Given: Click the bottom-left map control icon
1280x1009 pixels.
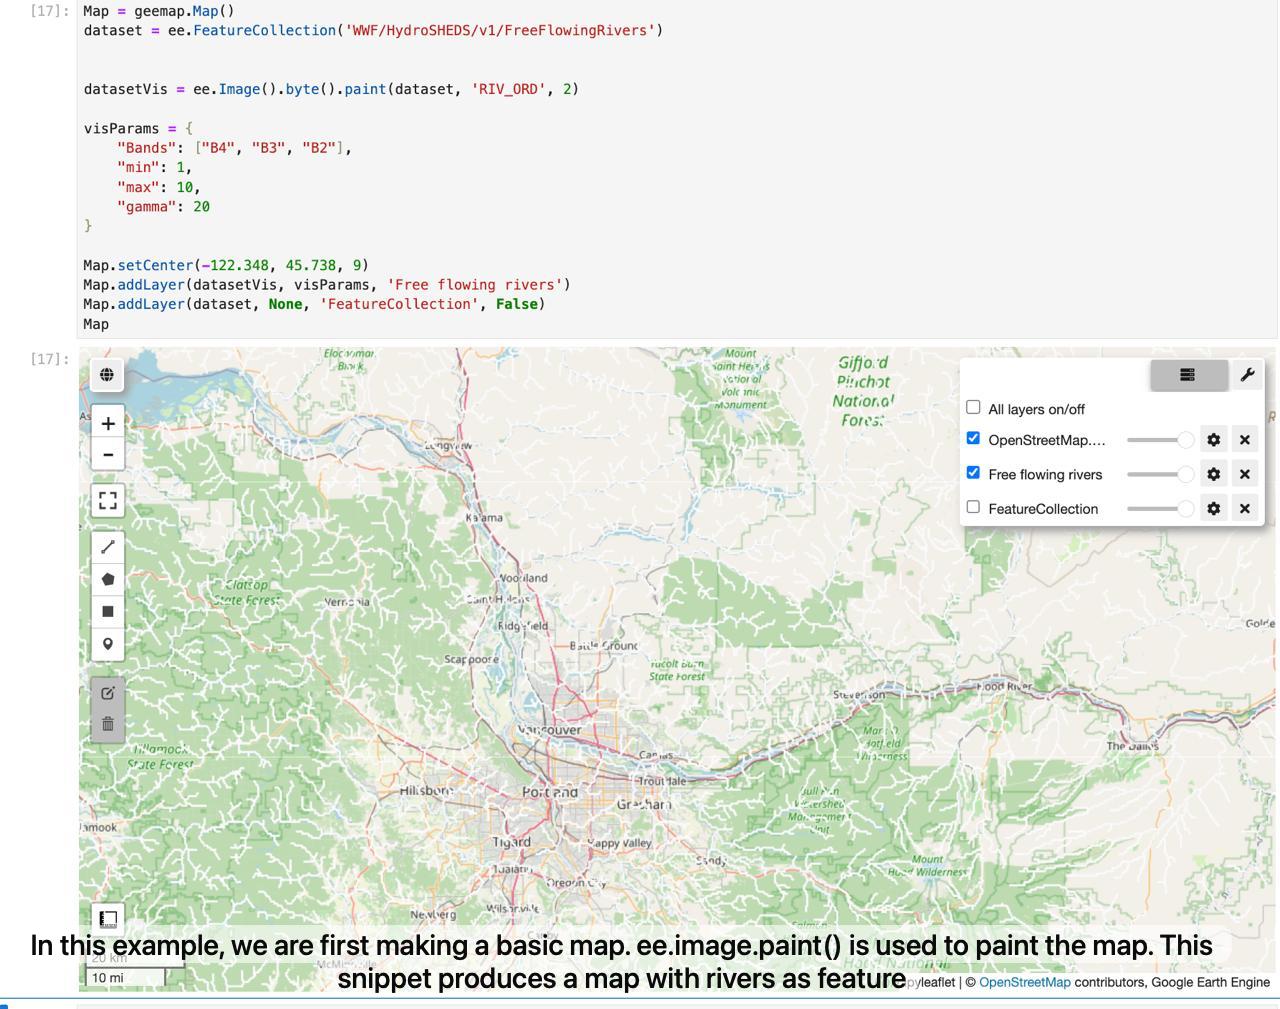Looking at the screenshot, I should point(108,918).
